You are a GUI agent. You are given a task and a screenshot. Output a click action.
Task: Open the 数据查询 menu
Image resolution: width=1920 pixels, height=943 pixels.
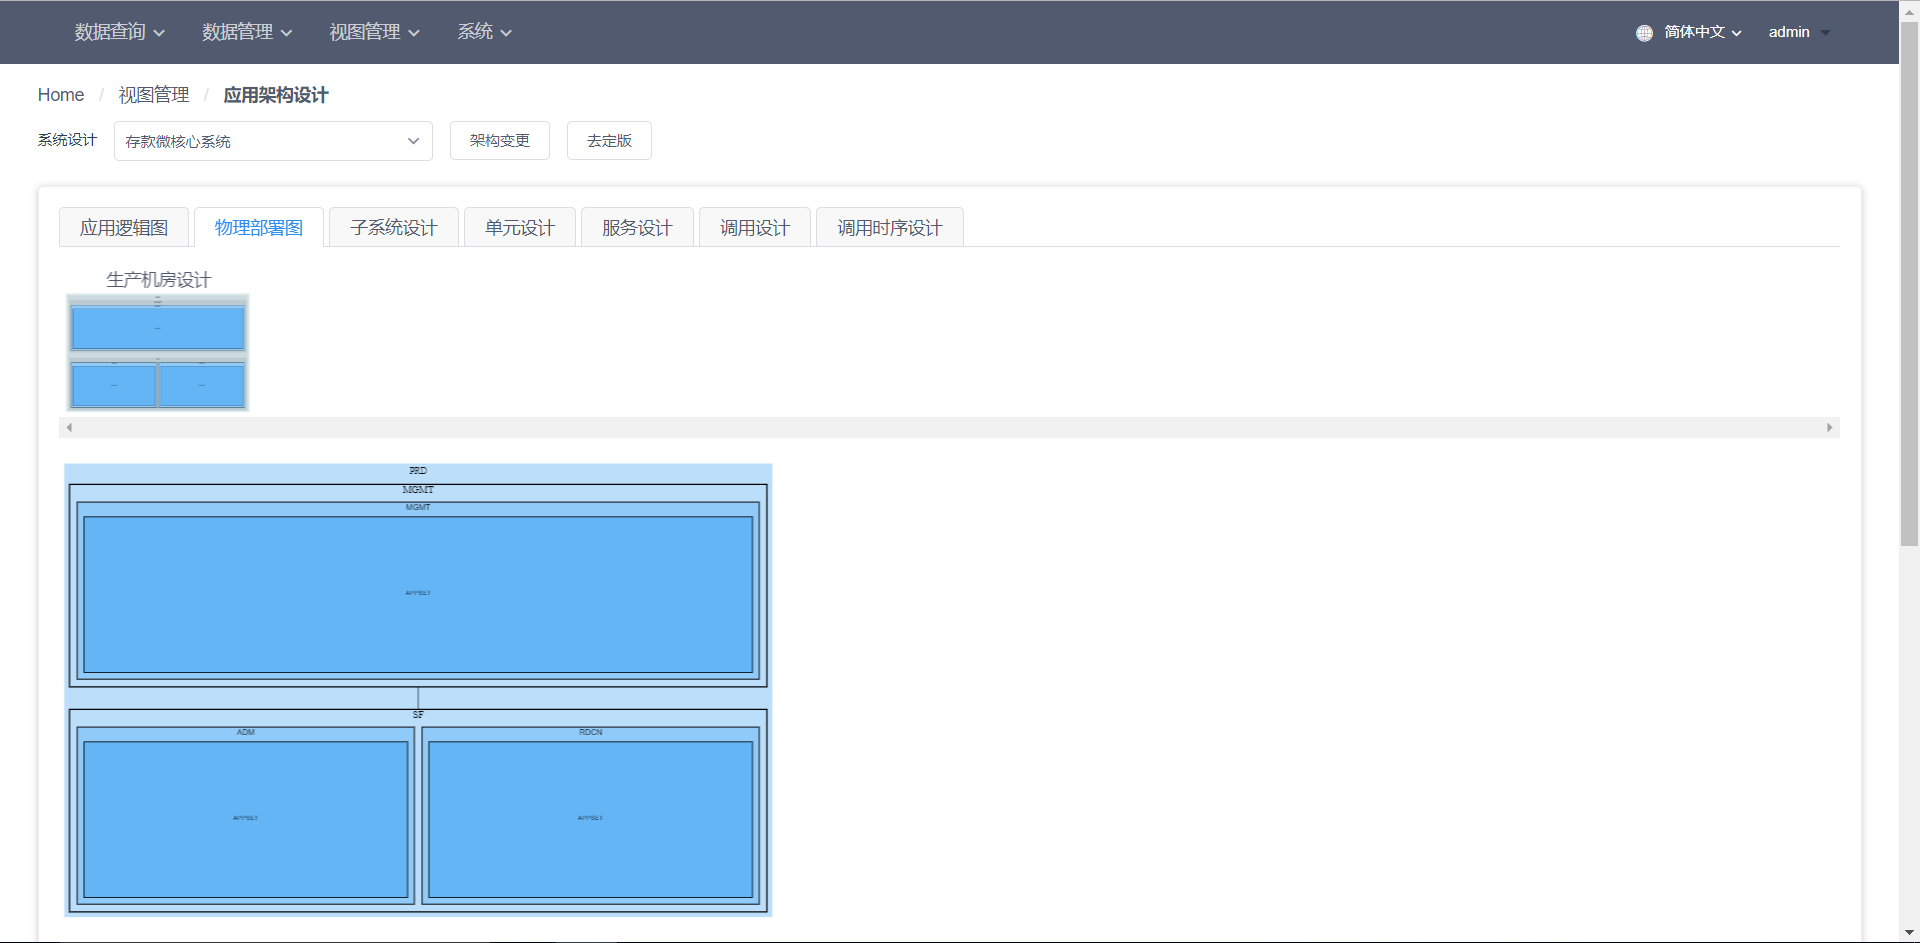pos(119,32)
